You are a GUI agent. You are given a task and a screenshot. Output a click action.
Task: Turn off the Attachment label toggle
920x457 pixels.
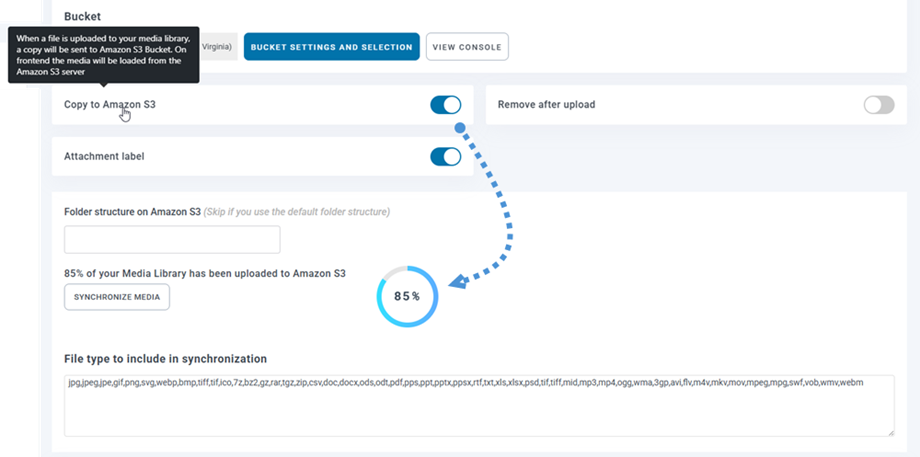pos(445,157)
